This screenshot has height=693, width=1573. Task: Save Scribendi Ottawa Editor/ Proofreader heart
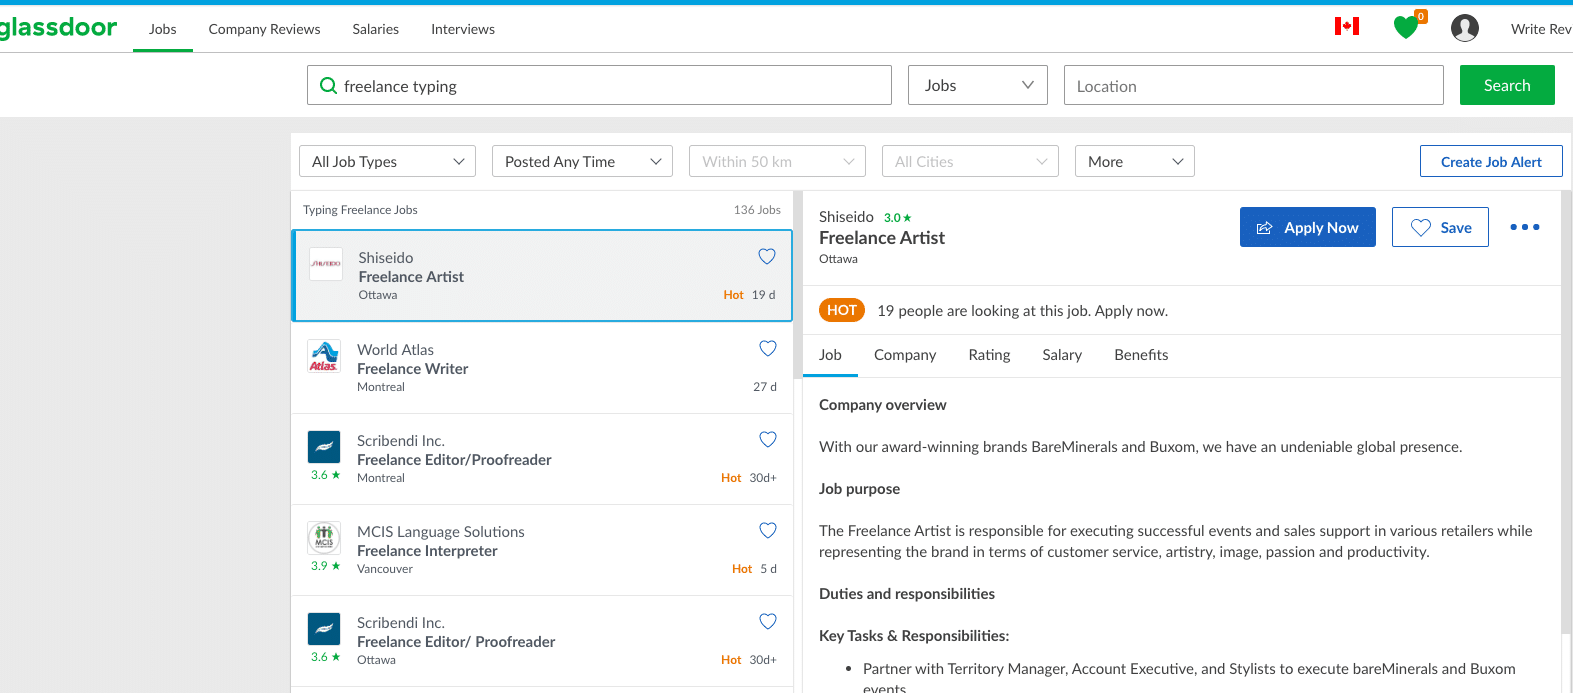click(768, 621)
